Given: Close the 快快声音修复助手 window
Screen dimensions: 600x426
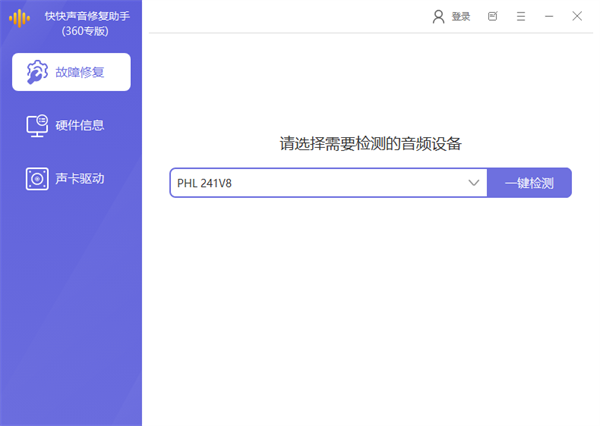Looking at the screenshot, I should (x=577, y=16).
